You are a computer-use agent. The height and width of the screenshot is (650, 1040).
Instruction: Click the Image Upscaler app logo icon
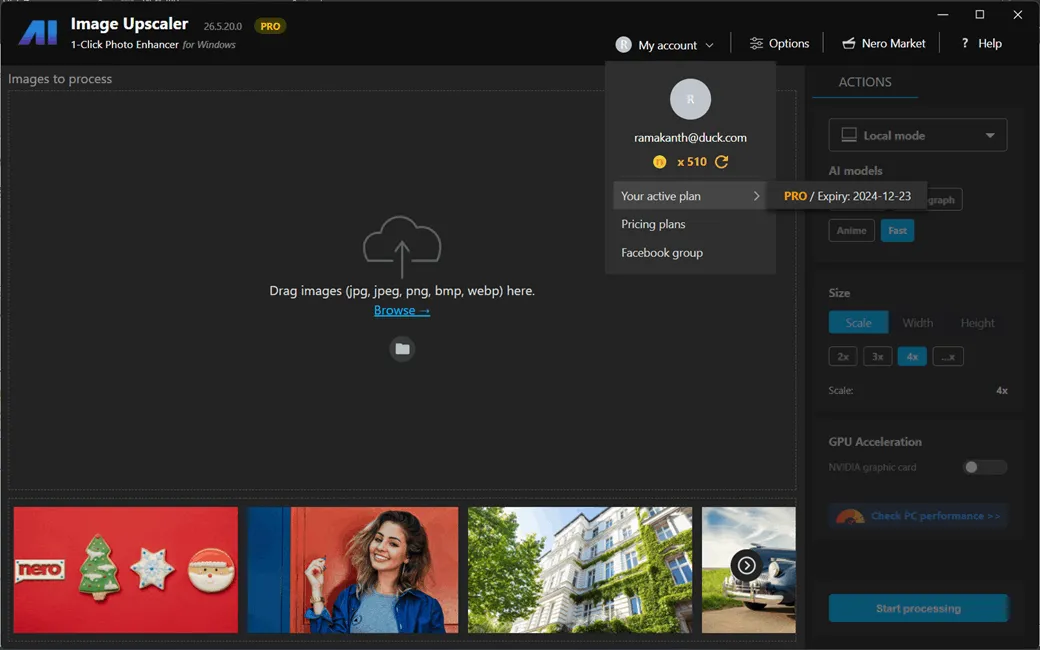point(38,31)
